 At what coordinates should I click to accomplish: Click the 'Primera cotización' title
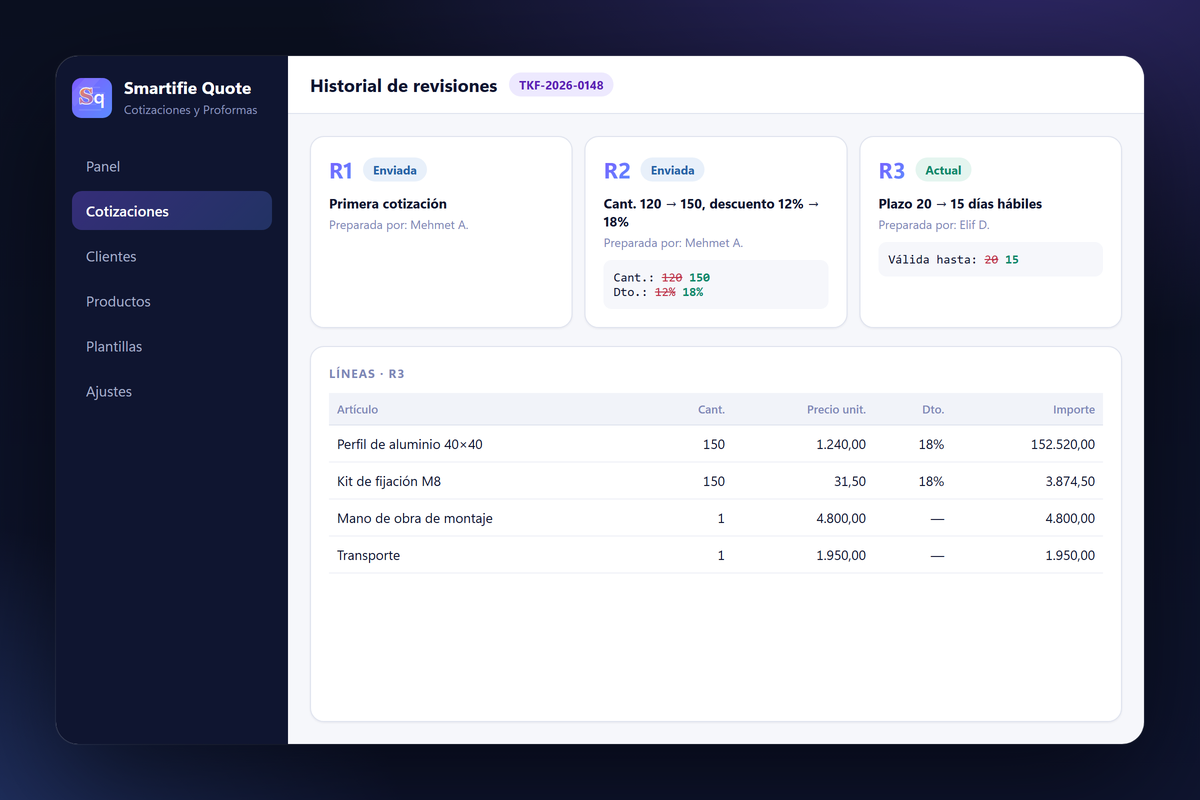(x=388, y=203)
